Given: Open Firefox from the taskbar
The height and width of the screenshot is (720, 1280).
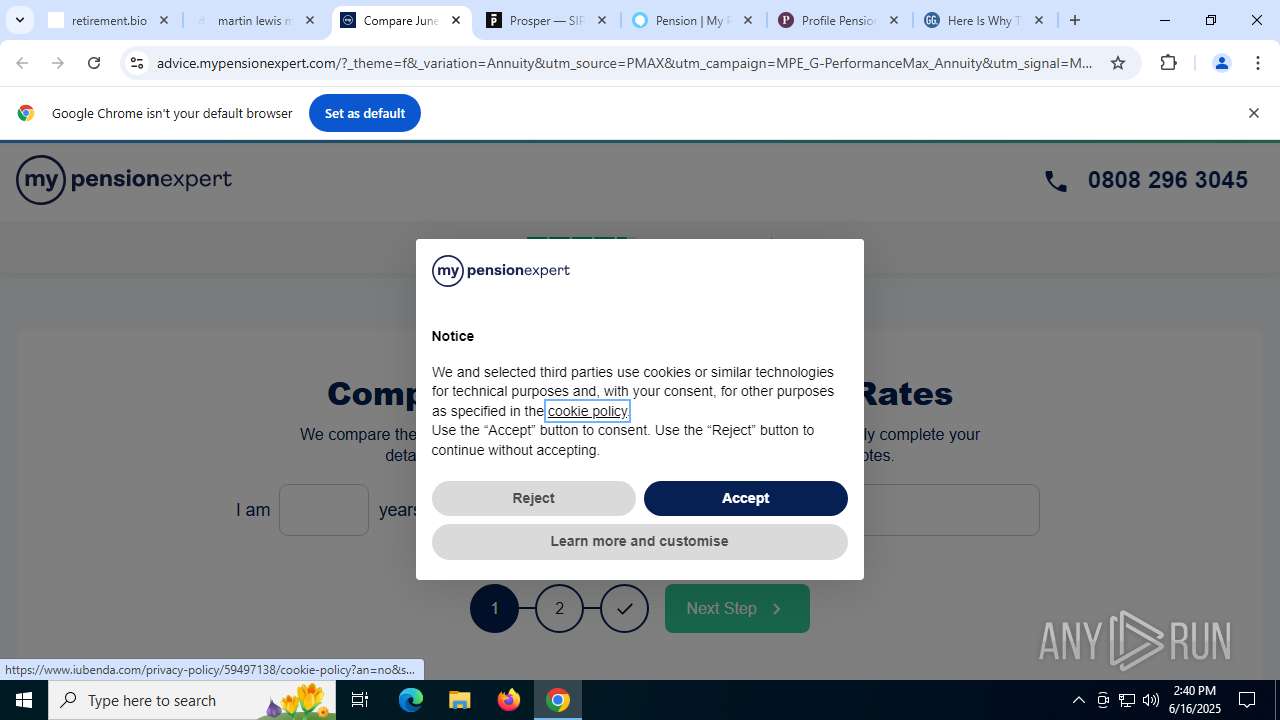Looking at the screenshot, I should pos(509,700).
